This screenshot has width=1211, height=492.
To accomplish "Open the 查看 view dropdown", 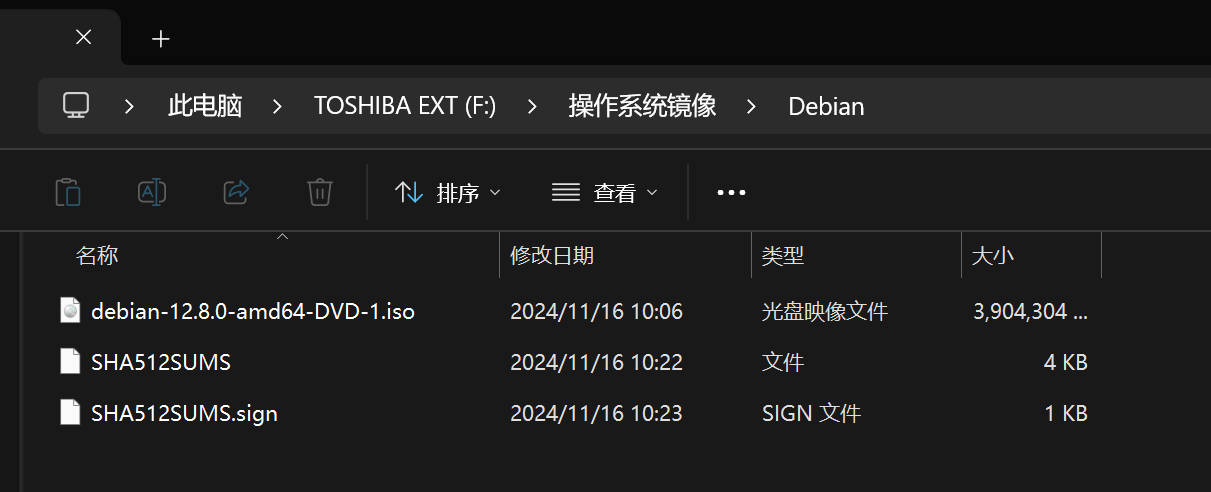I will click(x=605, y=193).
